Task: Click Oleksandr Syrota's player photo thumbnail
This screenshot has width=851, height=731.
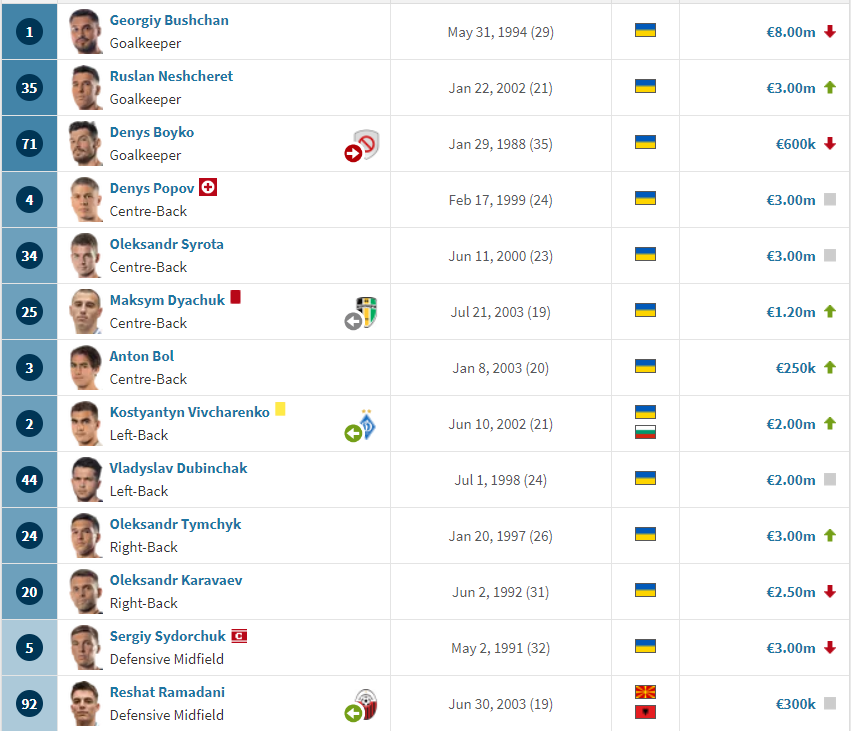Action: [86, 255]
